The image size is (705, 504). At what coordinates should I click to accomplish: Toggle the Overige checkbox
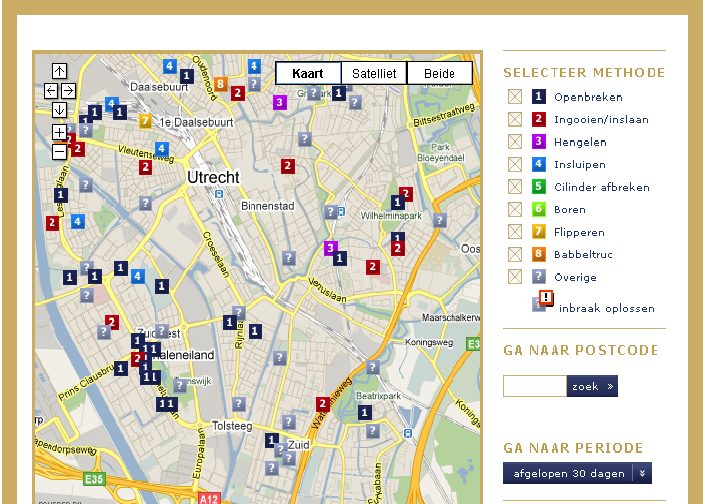click(515, 277)
